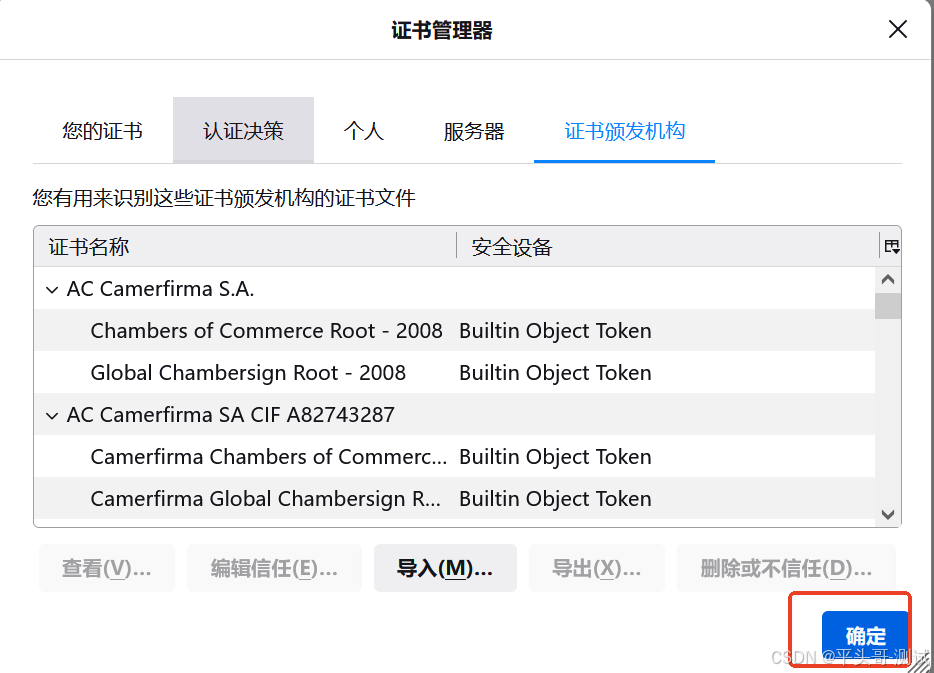Select Camerfirma Chambers of Commerc... certificate row
The height and width of the screenshot is (673, 934).
[454, 456]
